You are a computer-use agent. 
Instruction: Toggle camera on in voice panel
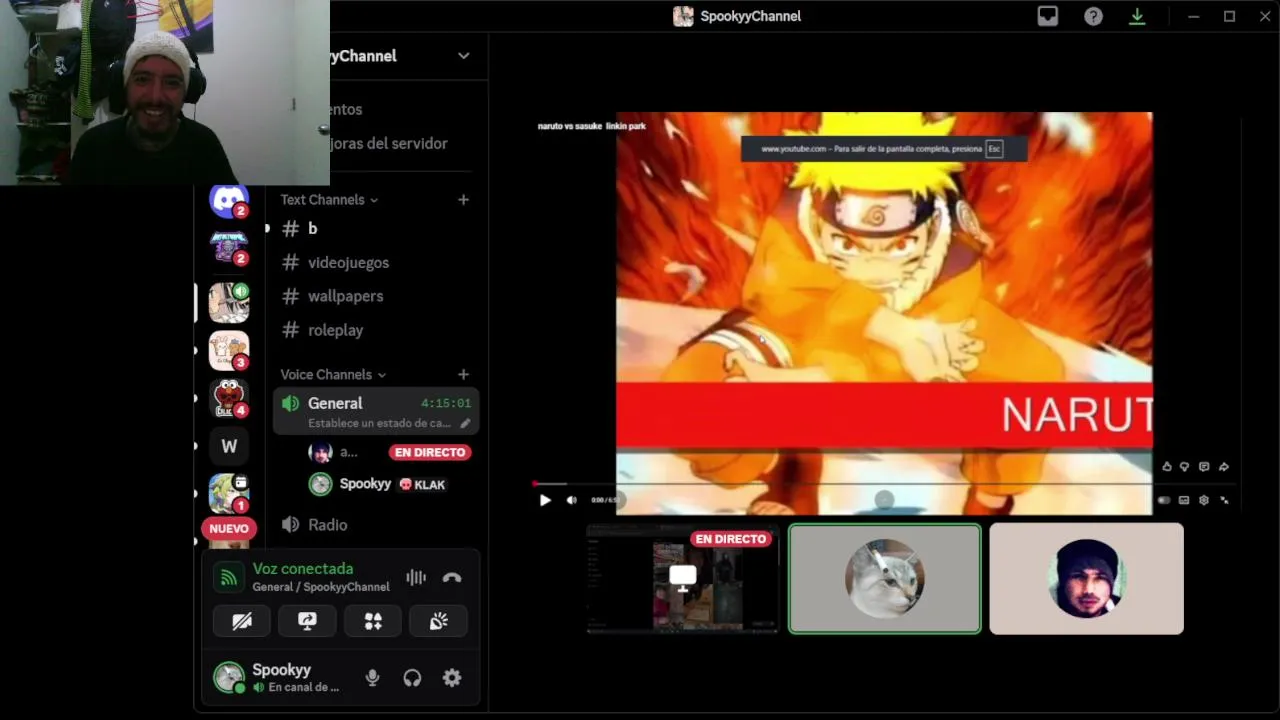(242, 621)
